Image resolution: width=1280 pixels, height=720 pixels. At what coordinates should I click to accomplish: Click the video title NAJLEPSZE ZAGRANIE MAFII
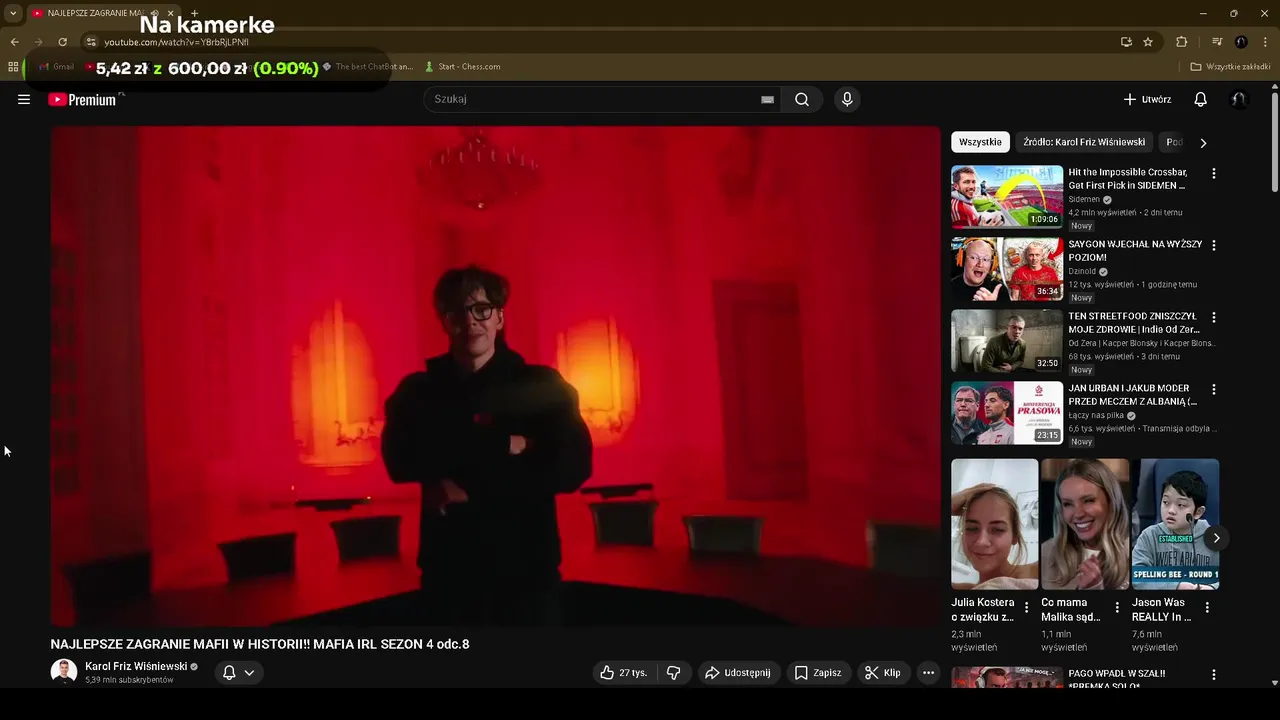[x=260, y=644]
